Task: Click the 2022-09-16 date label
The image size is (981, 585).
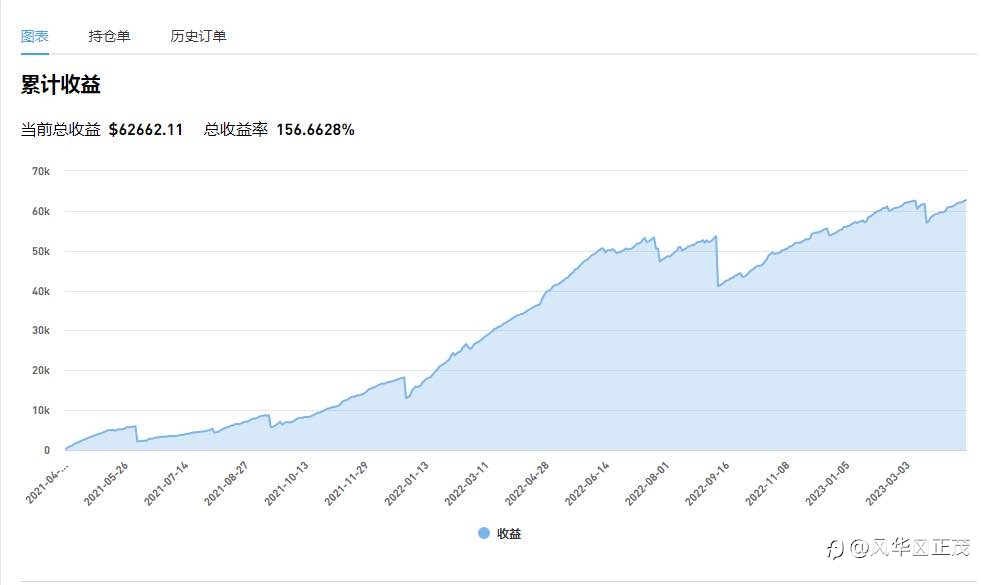Action: (x=706, y=484)
